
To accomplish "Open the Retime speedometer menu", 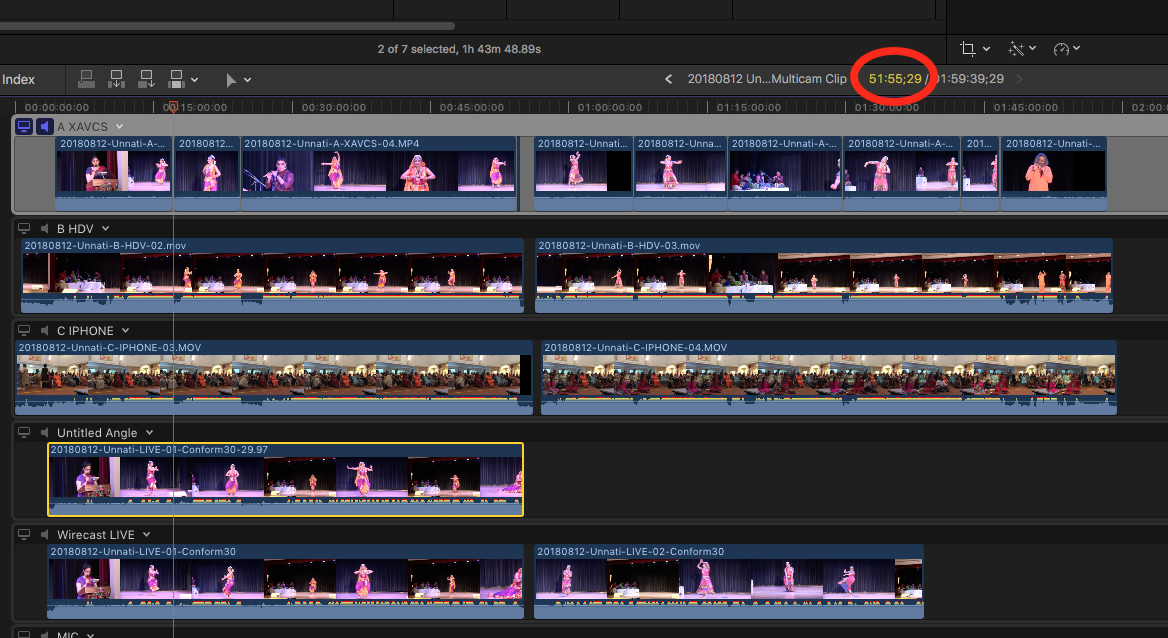I will point(1062,48).
